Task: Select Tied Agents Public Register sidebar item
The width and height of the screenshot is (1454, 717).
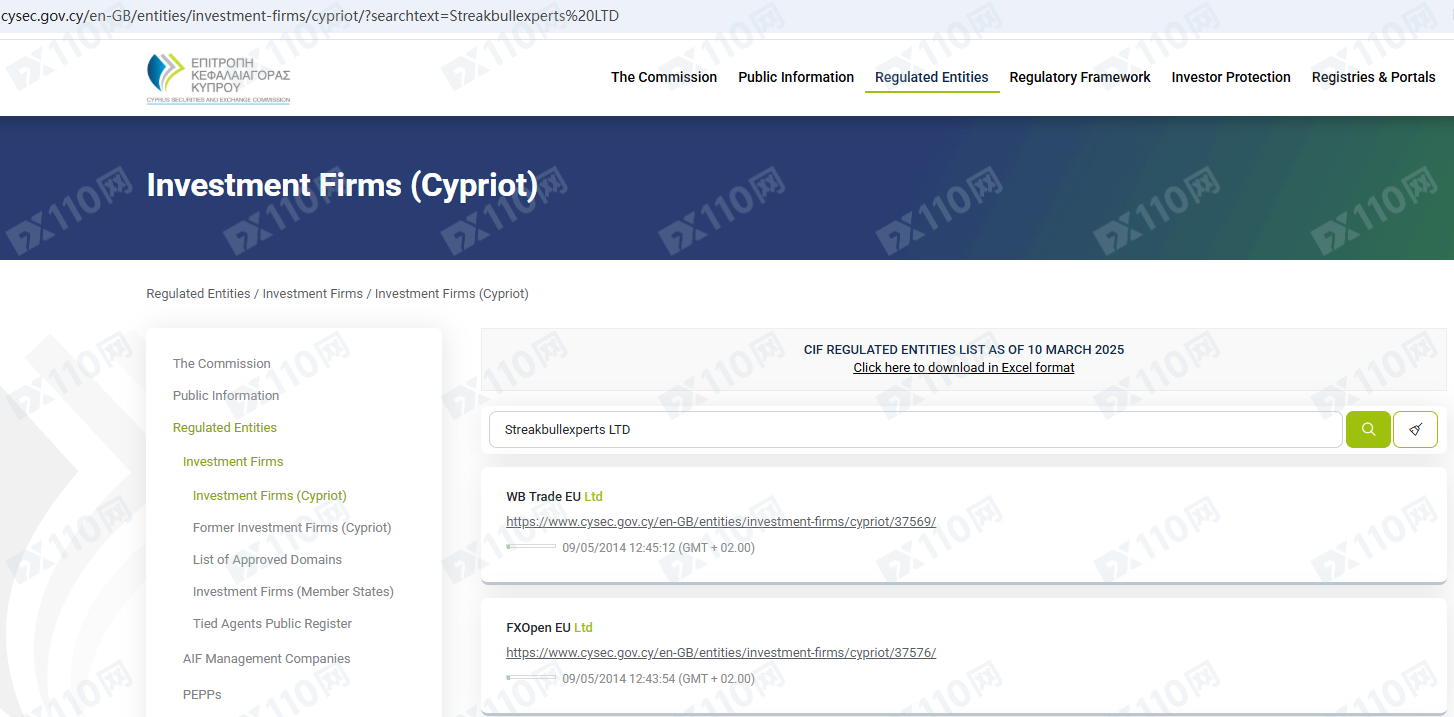Action: [272, 623]
